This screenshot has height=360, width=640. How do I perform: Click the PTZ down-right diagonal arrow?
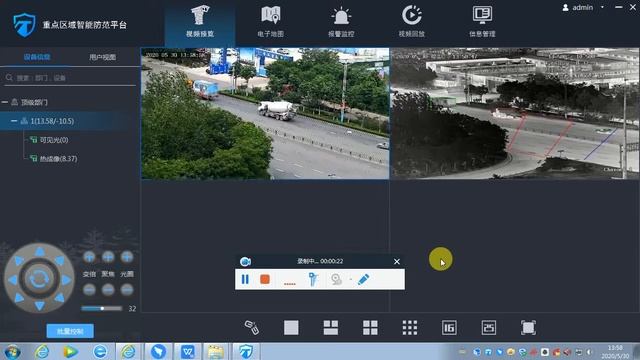tap(60, 298)
